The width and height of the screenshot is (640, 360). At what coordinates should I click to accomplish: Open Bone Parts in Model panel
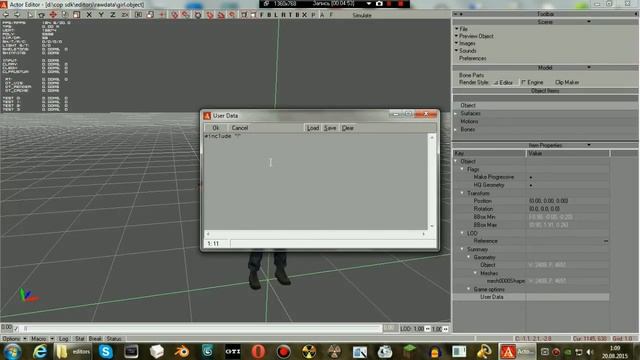click(x=471, y=75)
